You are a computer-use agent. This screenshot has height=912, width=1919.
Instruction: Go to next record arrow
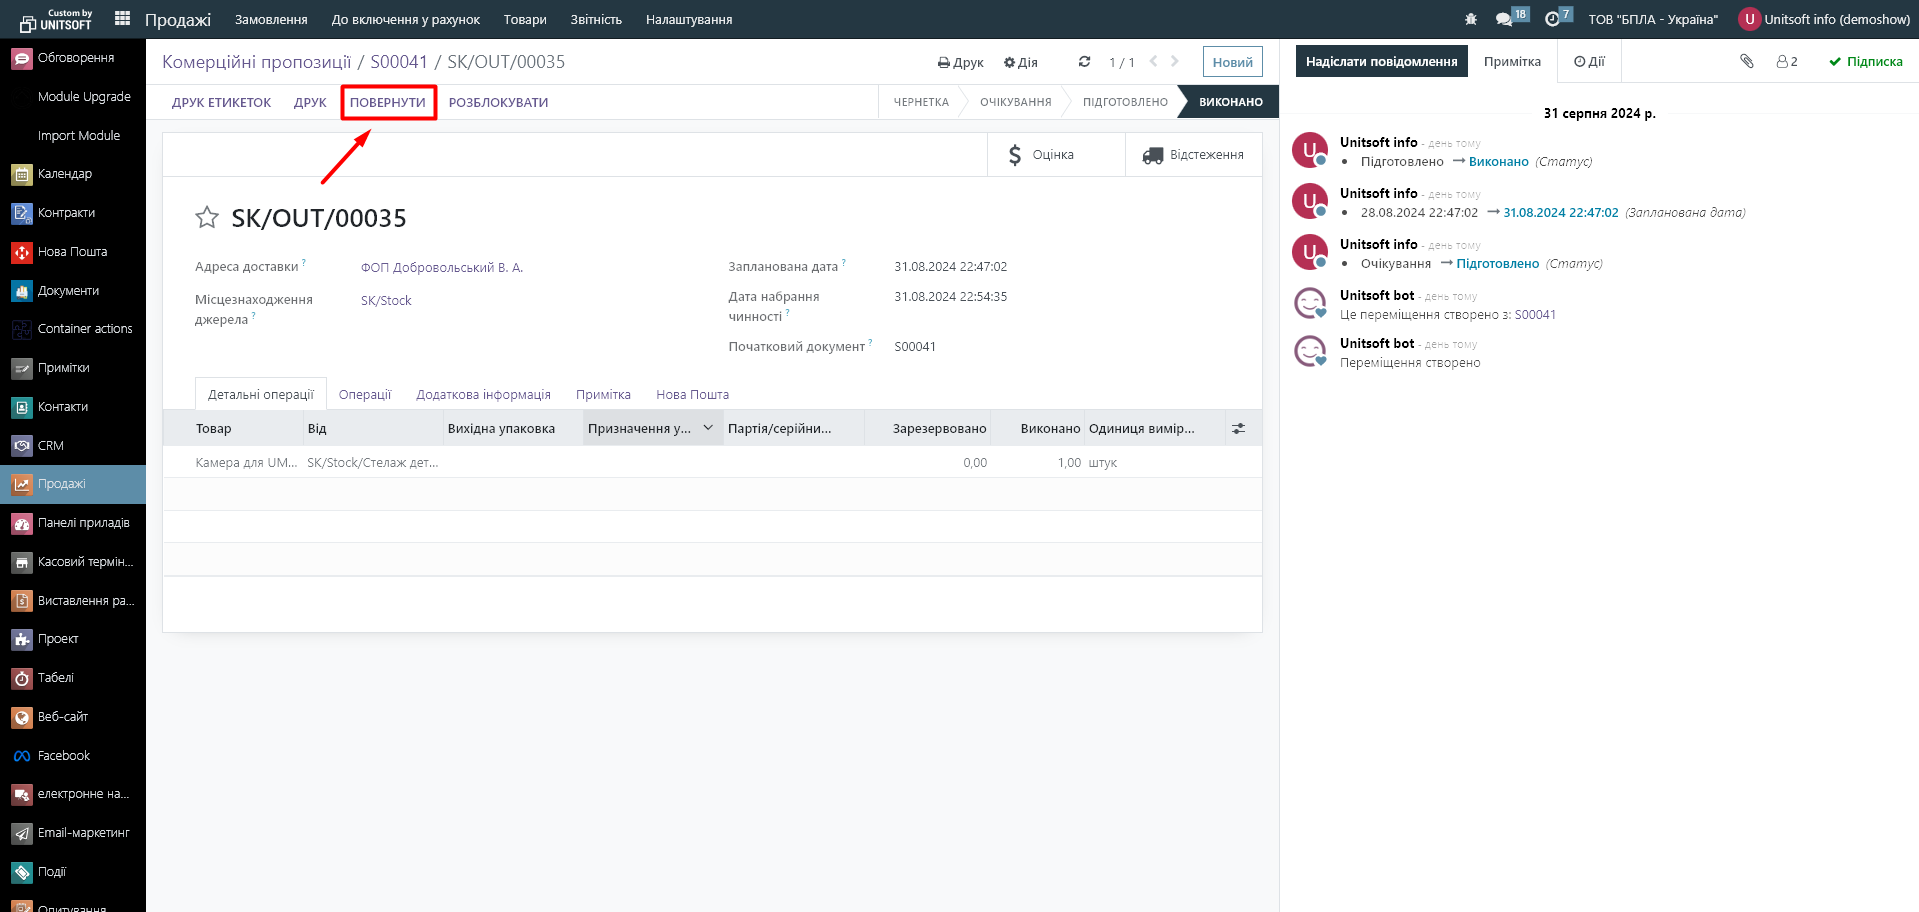tap(1175, 62)
